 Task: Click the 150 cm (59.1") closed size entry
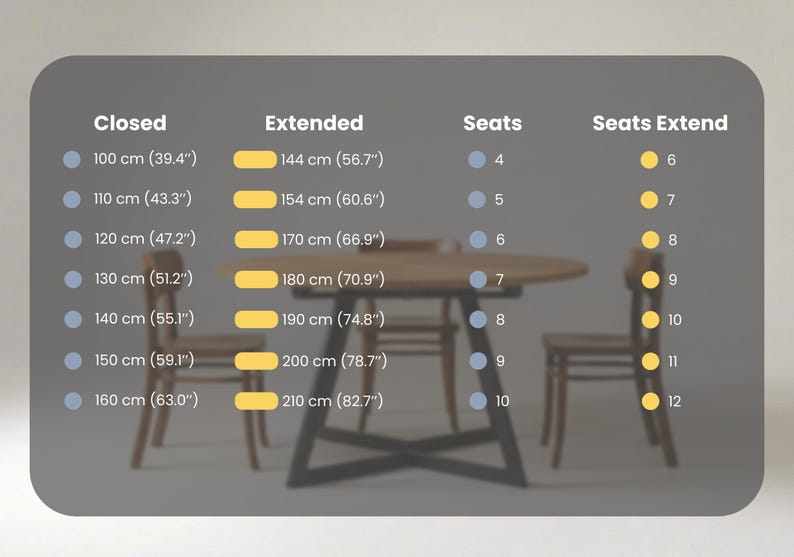(x=145, y=360)
